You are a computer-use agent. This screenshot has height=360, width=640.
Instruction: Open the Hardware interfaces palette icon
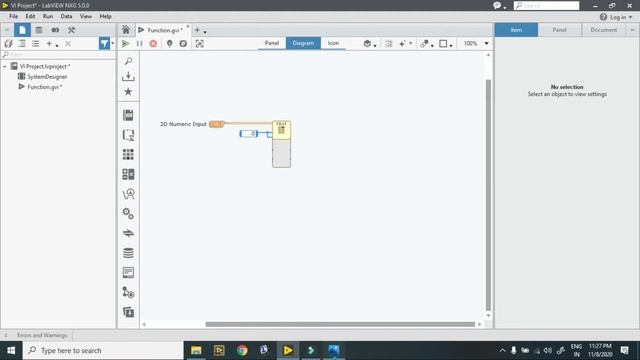[128, 292]
